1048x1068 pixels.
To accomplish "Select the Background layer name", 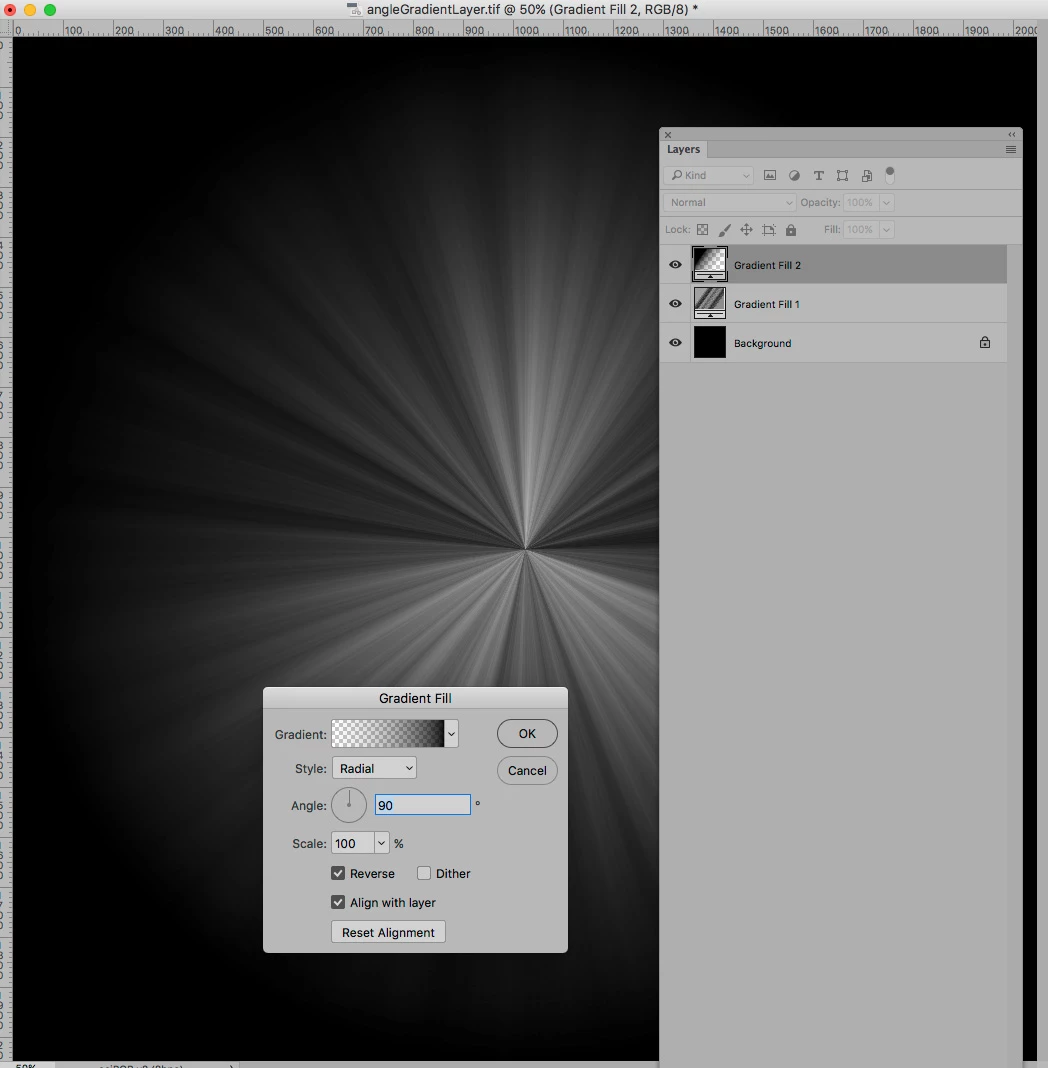I will [x=762, y=343].
